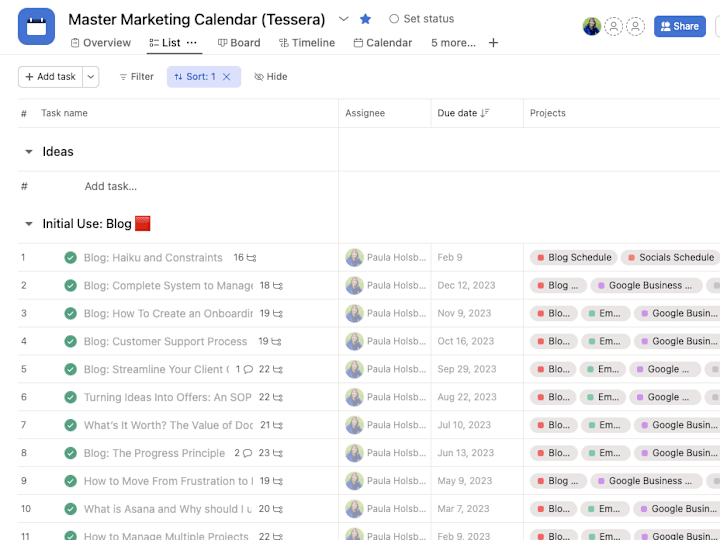Click Task name column header
Image resolution: width=720 pixels, height=540 pixels.
[x=64, y=113]
